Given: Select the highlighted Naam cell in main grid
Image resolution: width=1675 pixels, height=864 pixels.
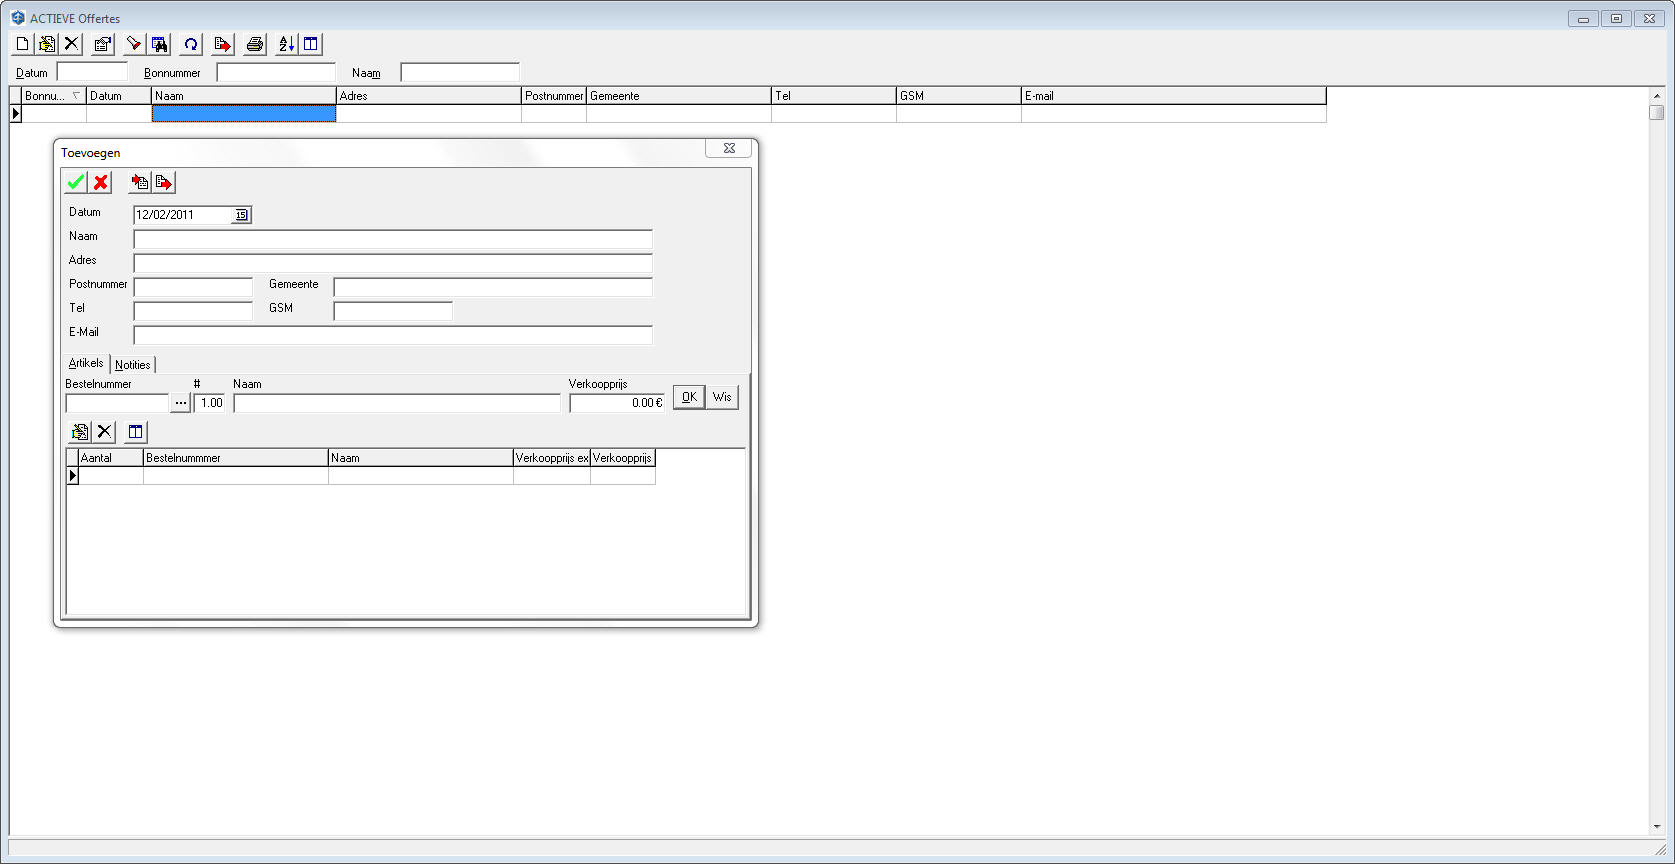Looking at the screenshot, I should coord(244,114).
